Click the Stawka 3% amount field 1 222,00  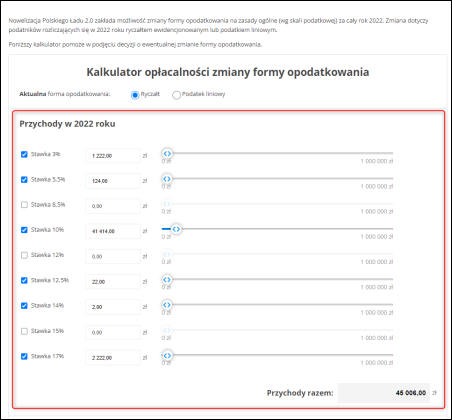[113, 156]
